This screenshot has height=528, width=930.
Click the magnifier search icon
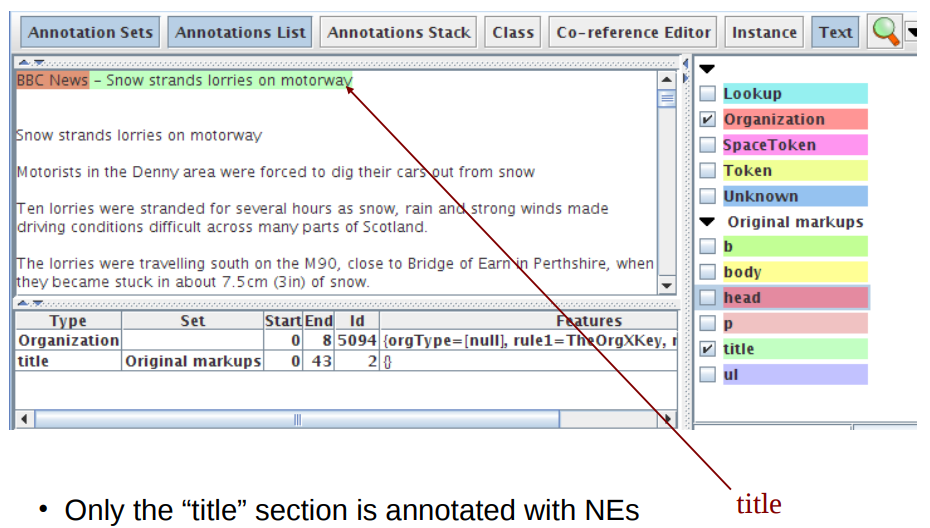coord(885,32)
